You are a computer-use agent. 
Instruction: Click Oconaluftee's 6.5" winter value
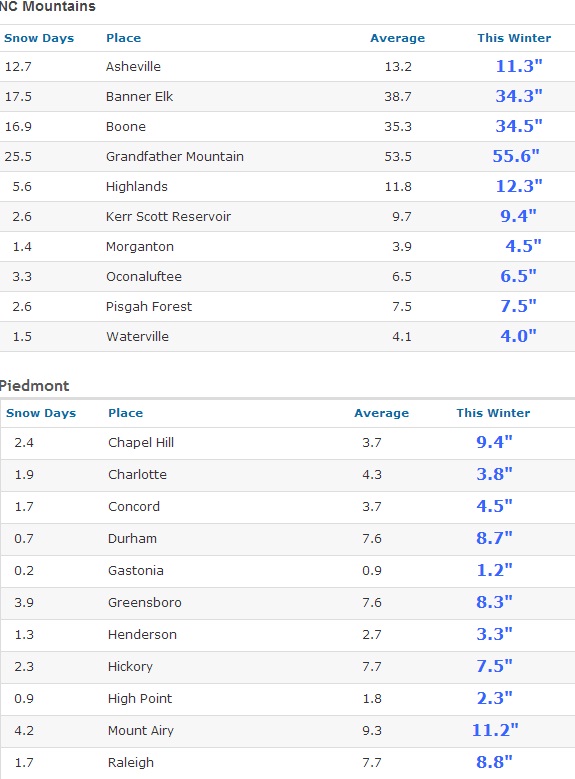(518, 276)
